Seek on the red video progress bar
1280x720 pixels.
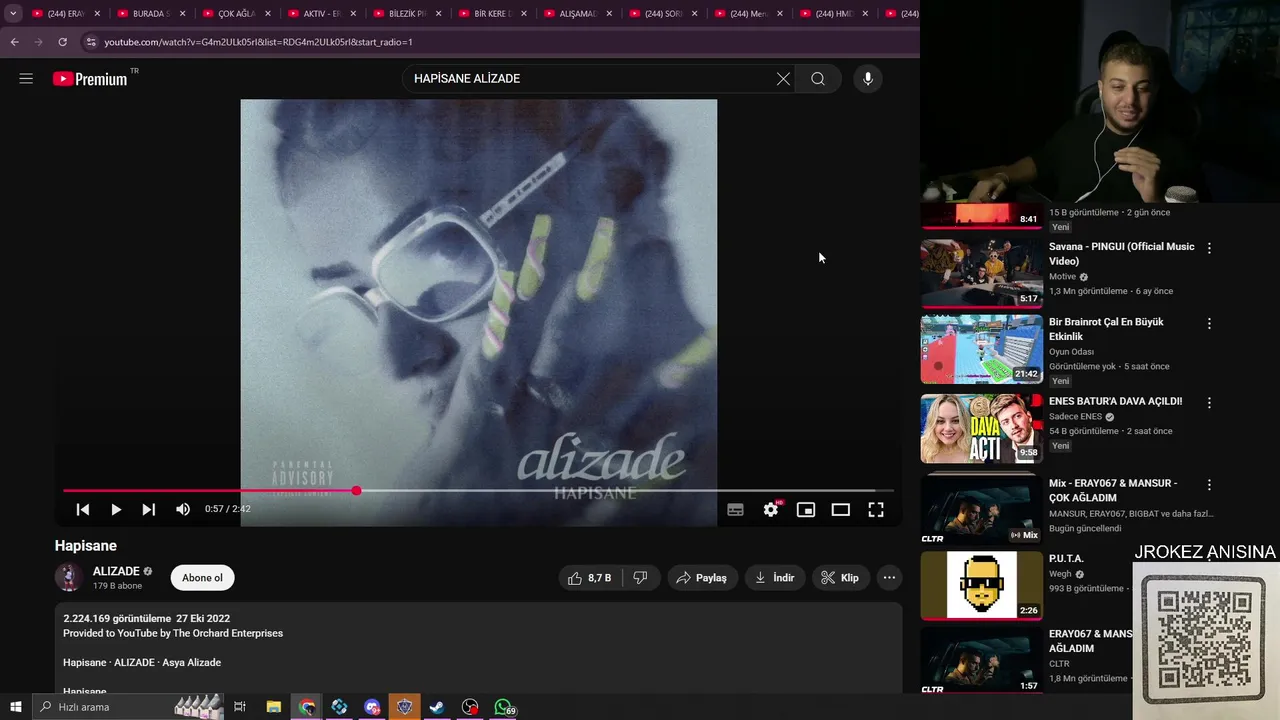click(x=478, y=491)
